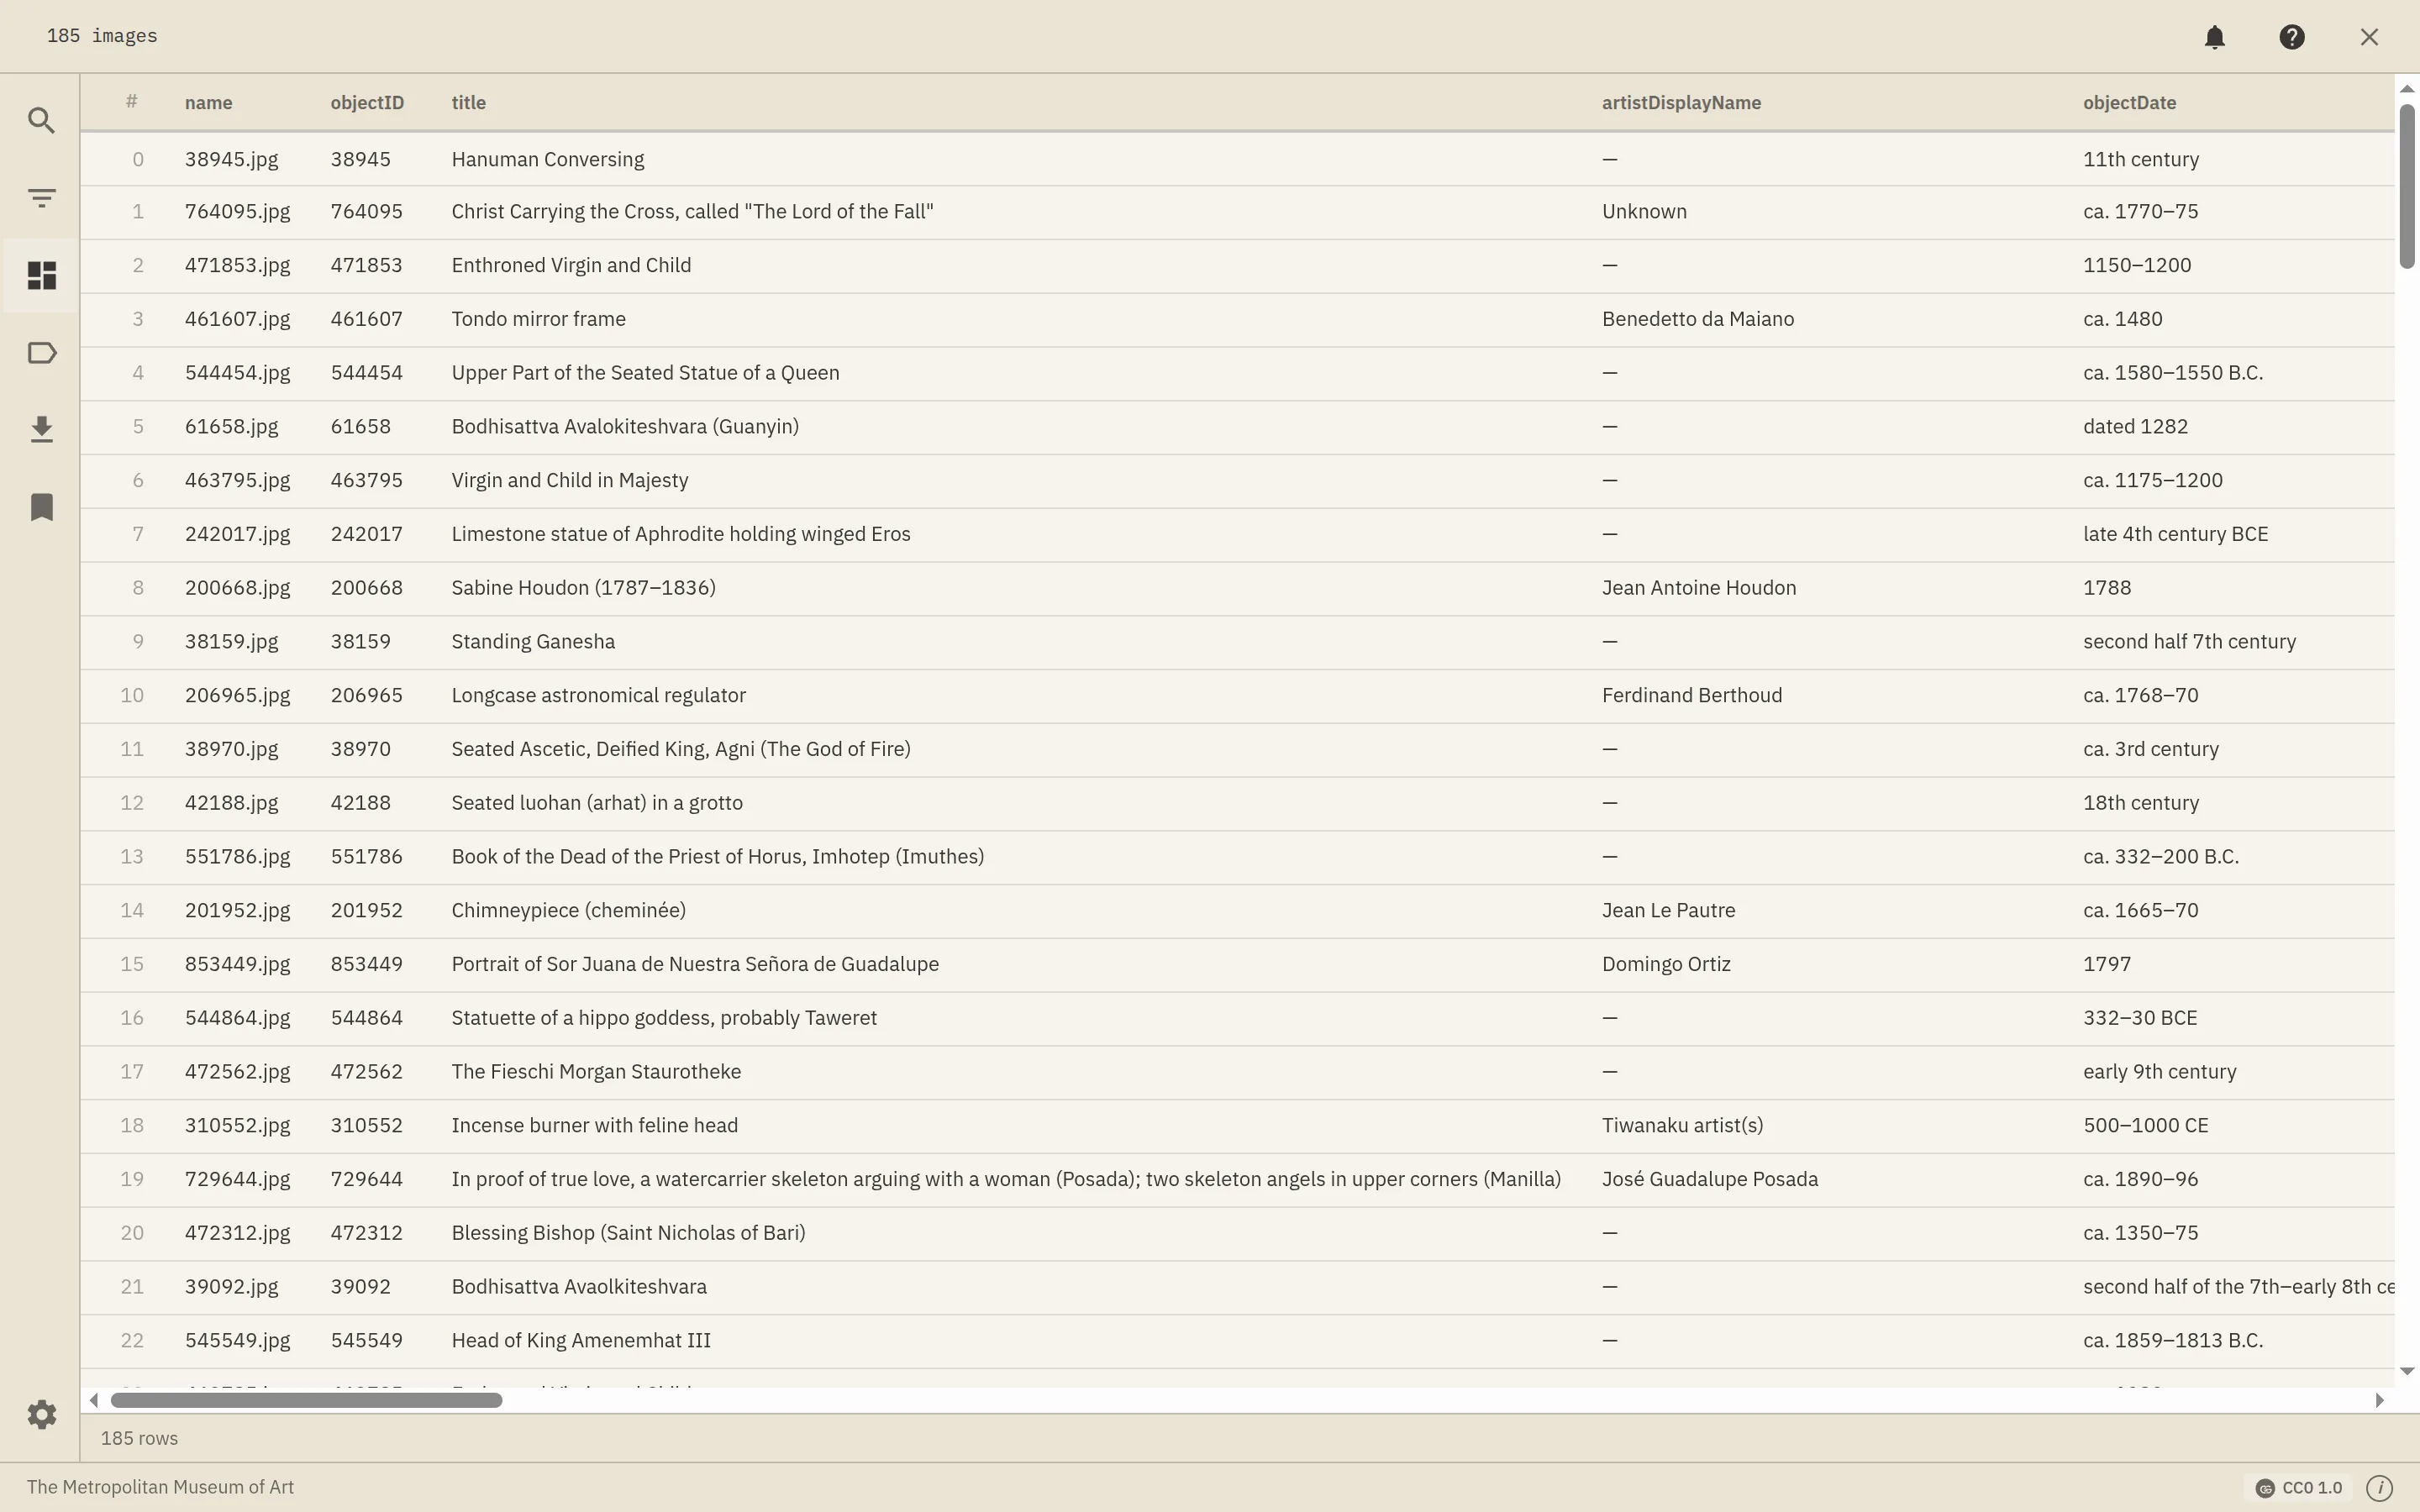Click date late 4th century BCE
The width and height of the screenshot is (2420, 1512).
(x=2175, y=534)
